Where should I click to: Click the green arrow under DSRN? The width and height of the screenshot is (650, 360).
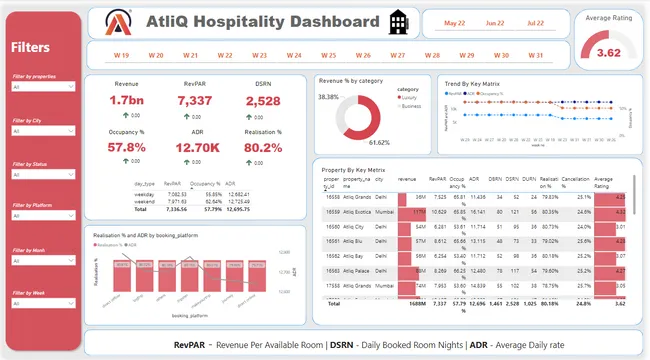tap(249, 117)
